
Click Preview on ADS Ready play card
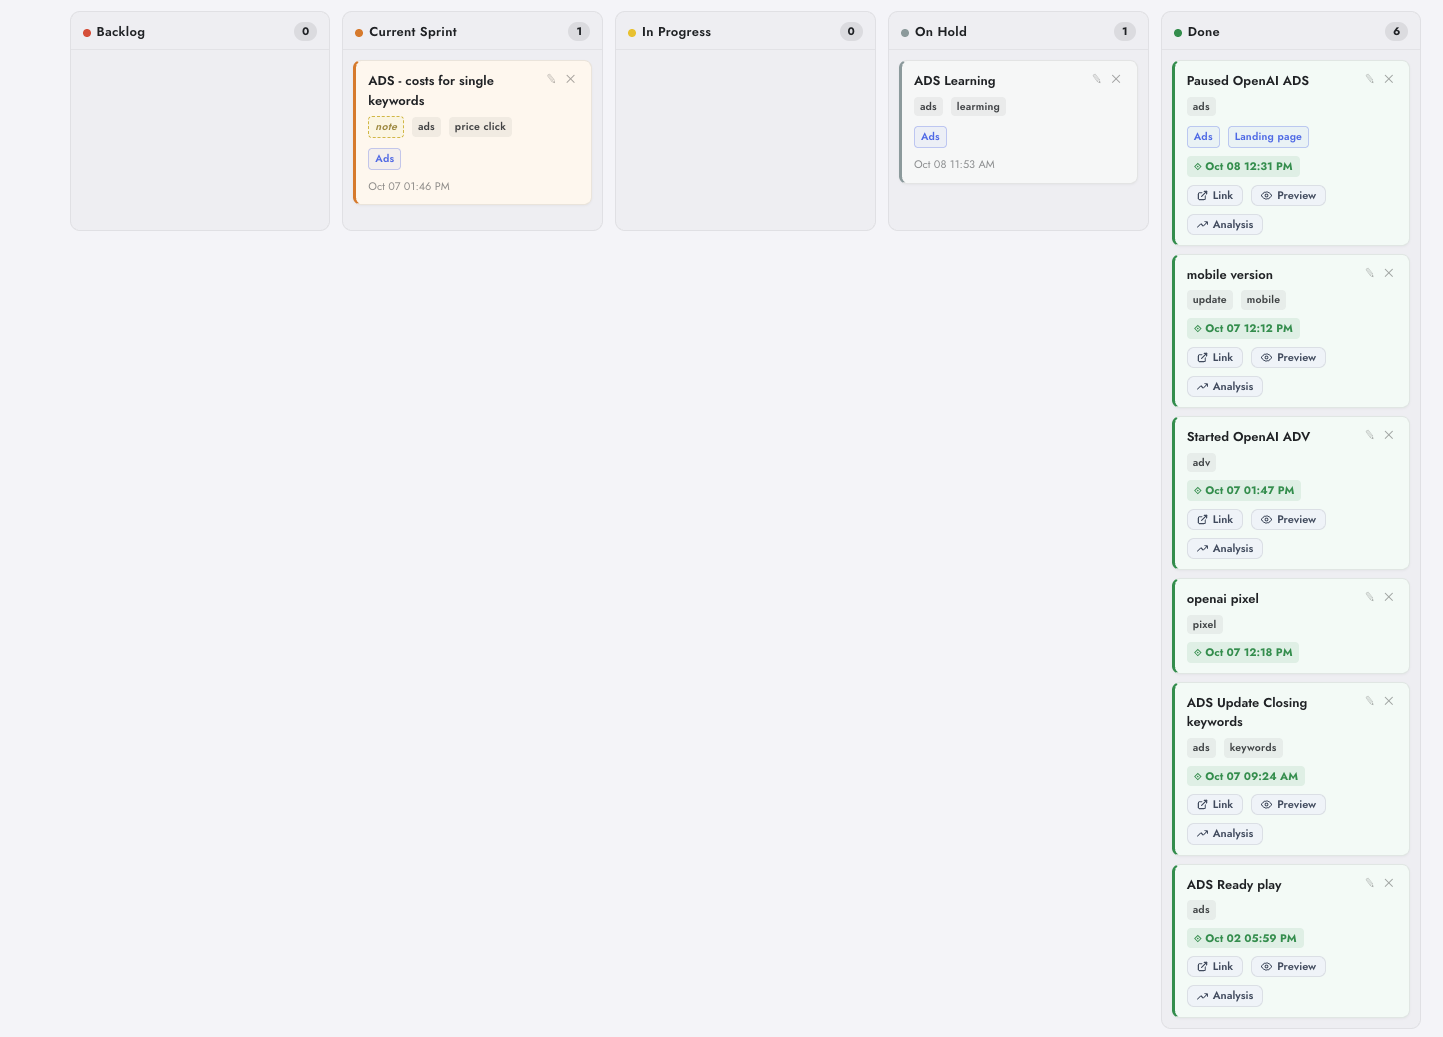[x=1288, y=967]
